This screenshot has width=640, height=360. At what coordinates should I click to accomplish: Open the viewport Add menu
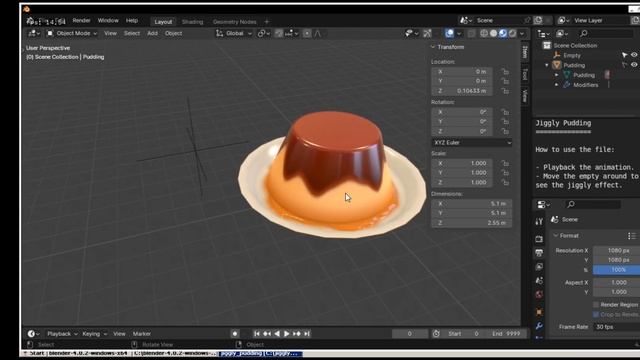point(152,33)
